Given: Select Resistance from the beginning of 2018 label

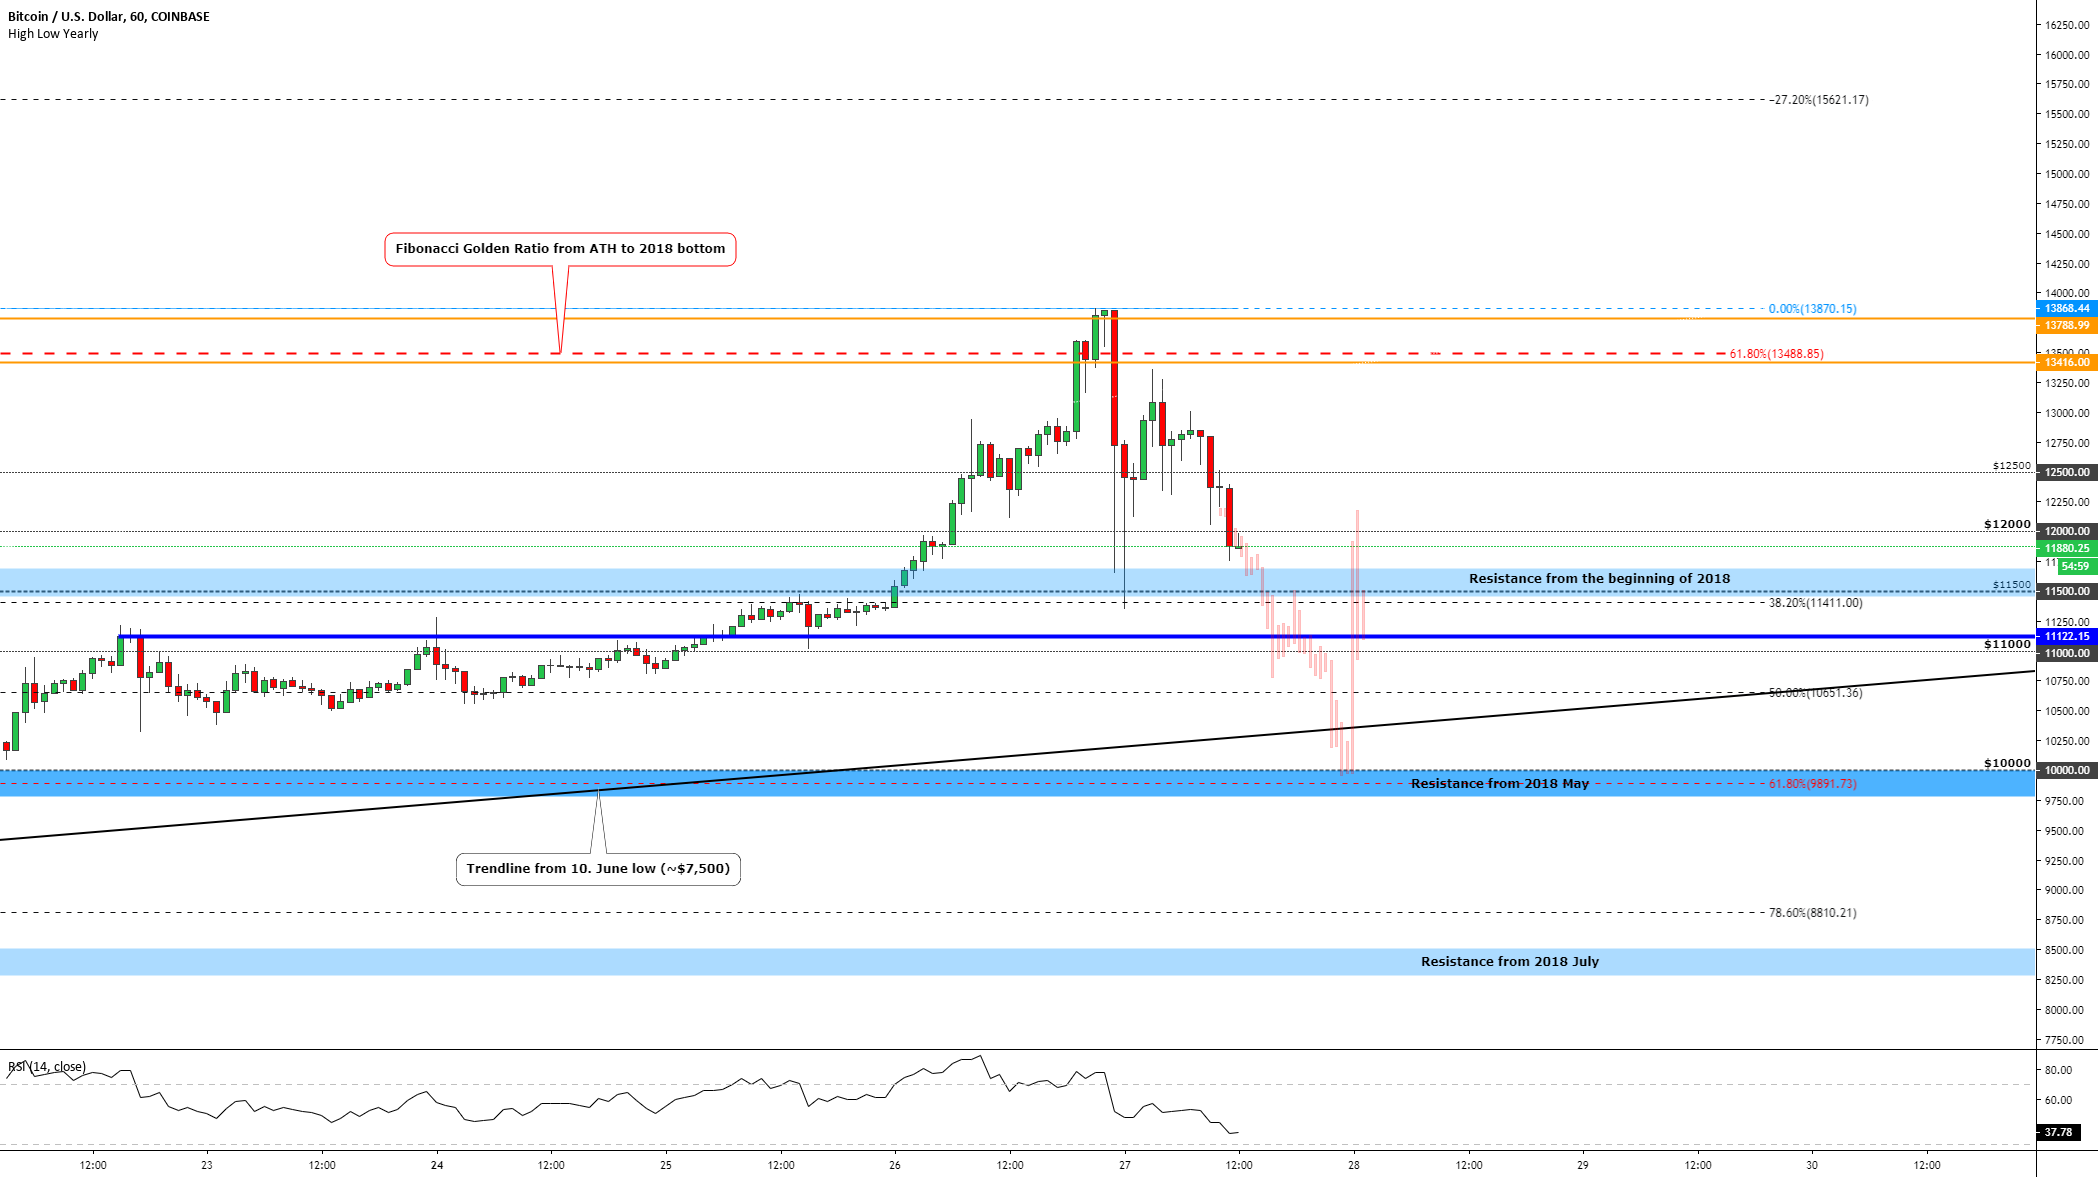Looking at the screenshot, I should coord(1599,579).
